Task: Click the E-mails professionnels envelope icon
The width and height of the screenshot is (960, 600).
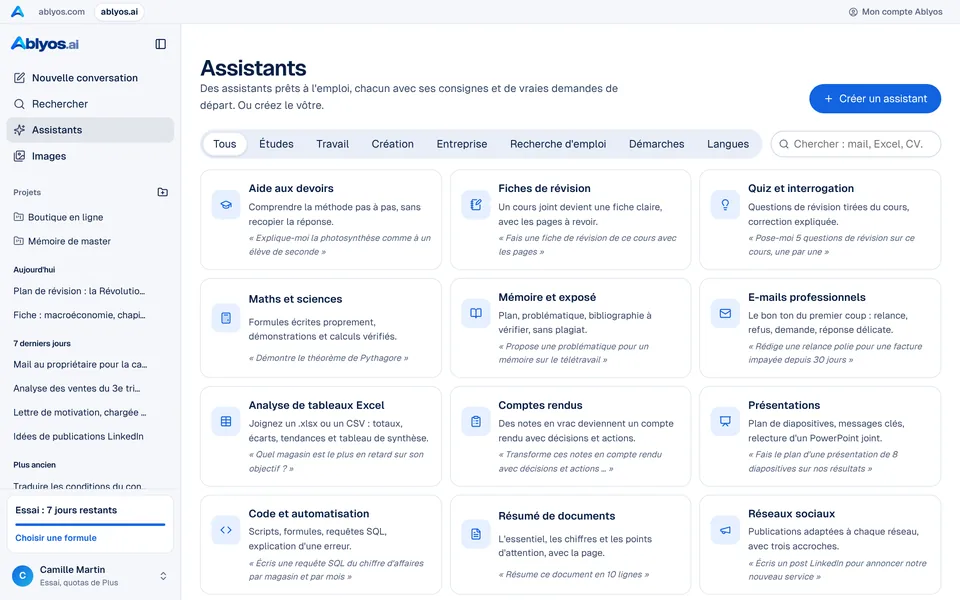Action: [x=725, y=313]
